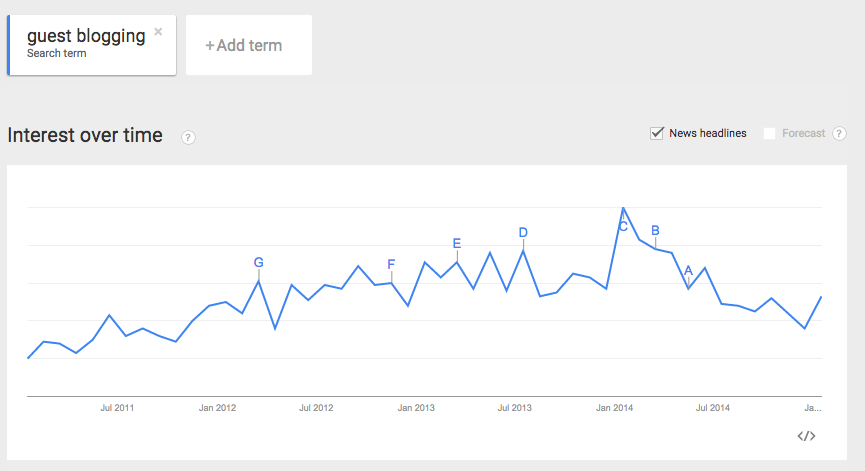Enable the Forecast checkbox
865x471 pixels.
tap(770, 133)
